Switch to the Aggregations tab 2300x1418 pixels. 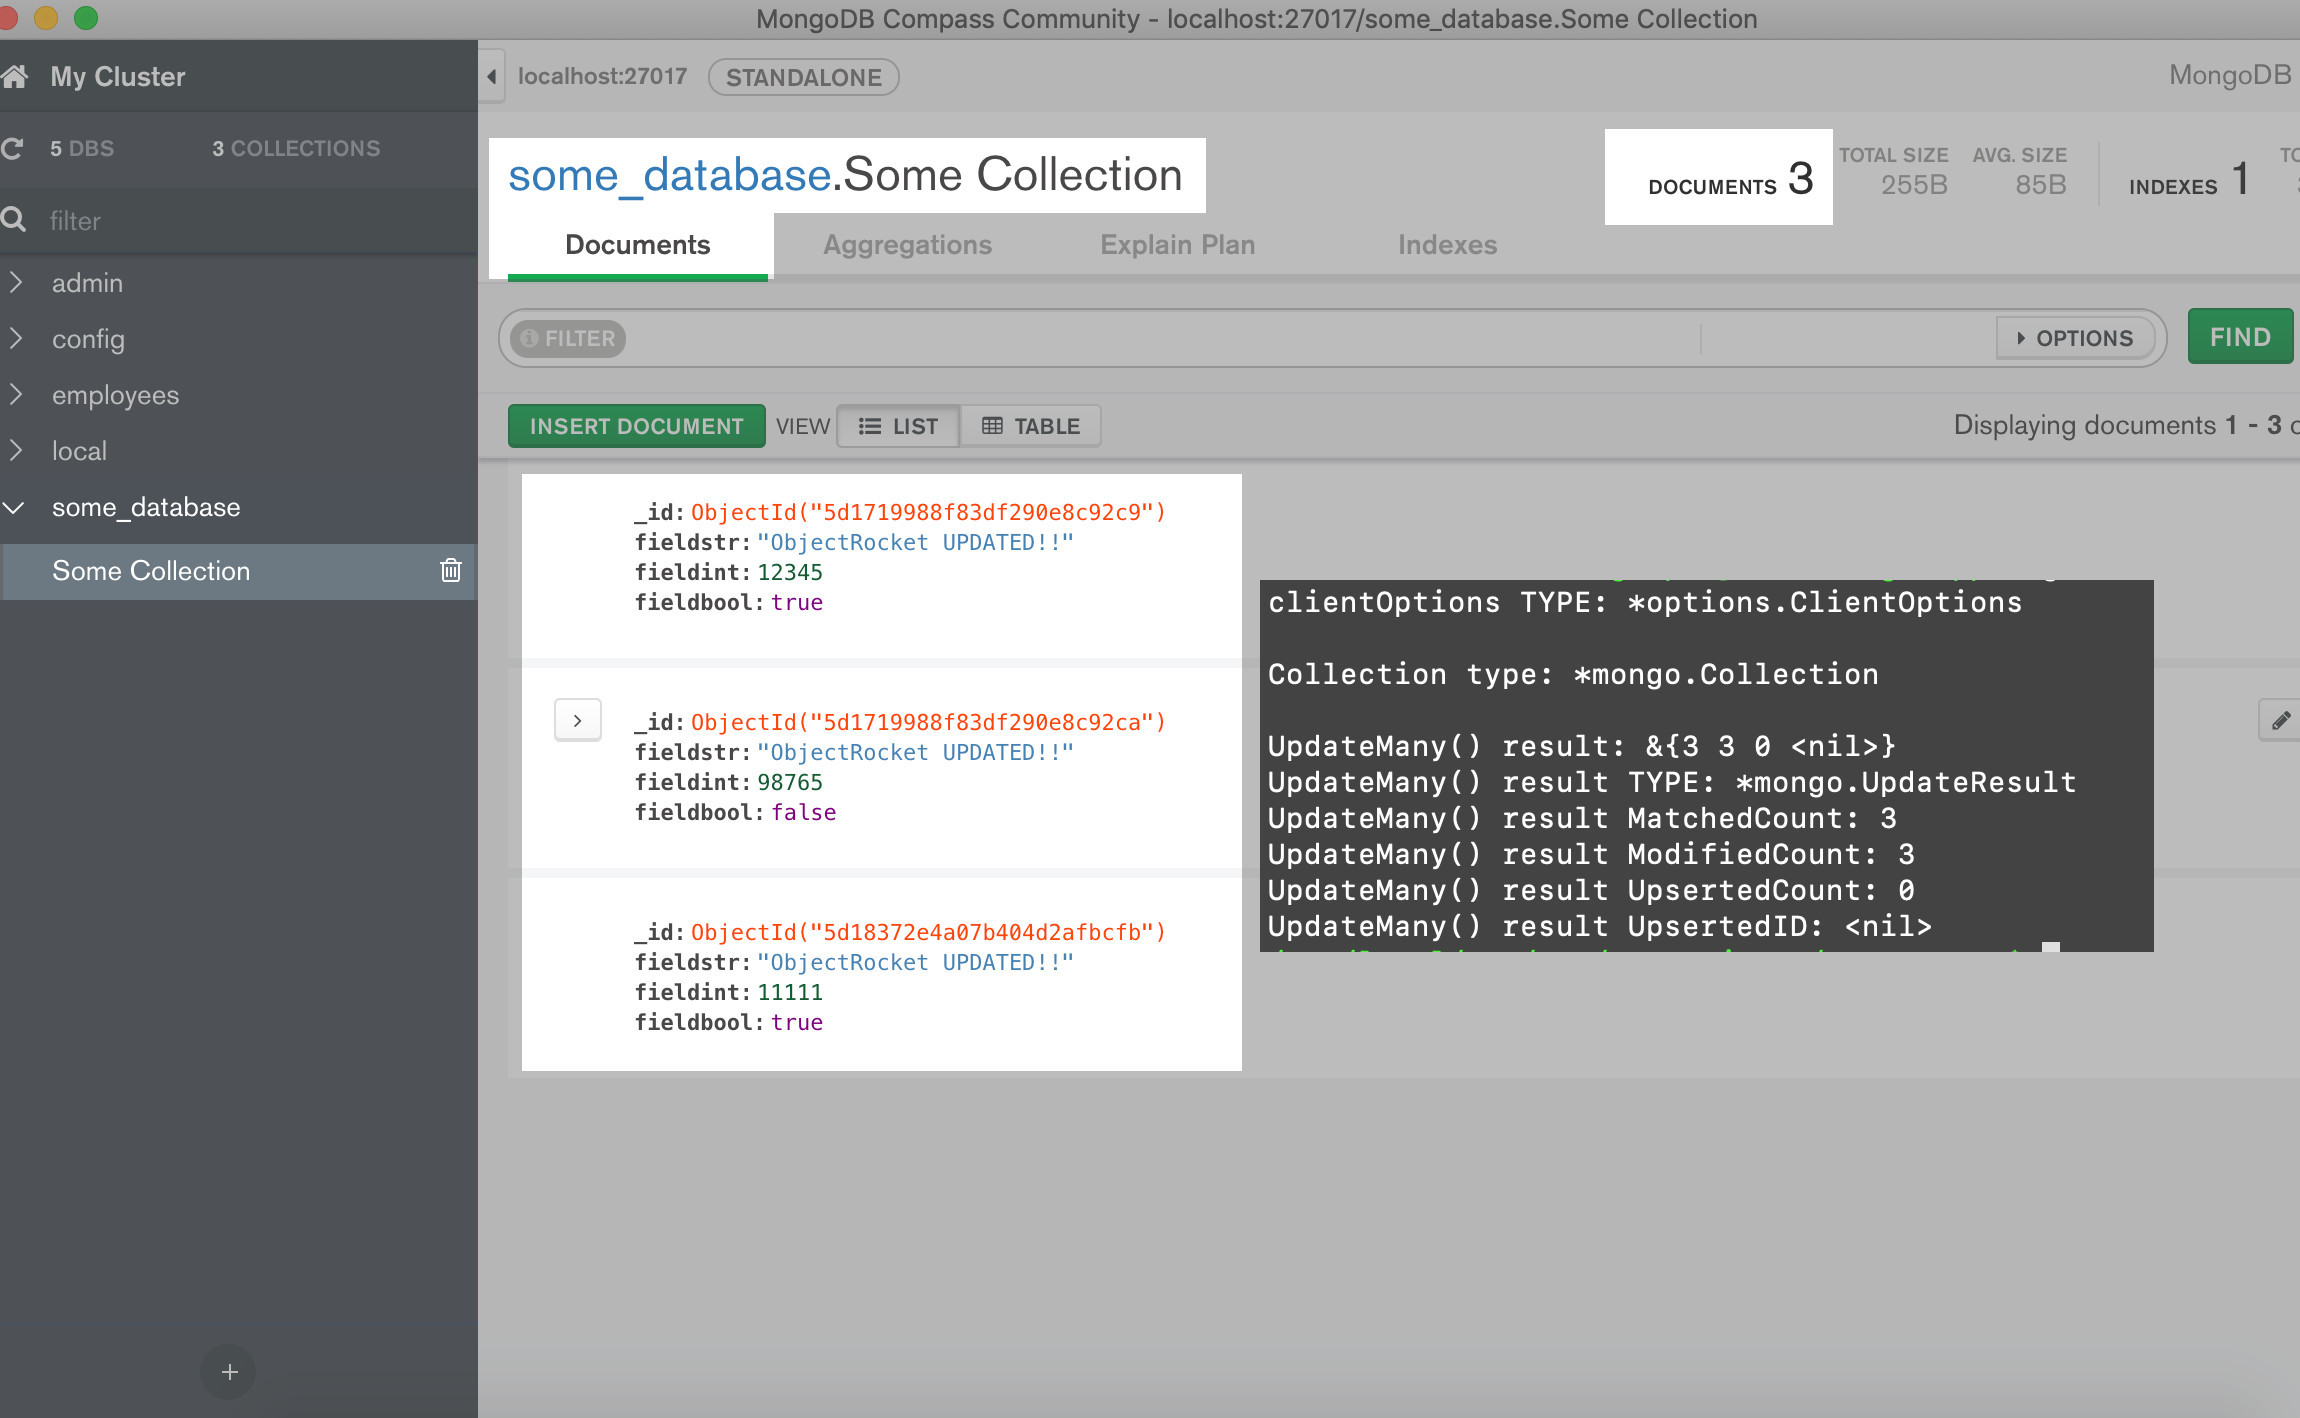[x=906, y=245]
